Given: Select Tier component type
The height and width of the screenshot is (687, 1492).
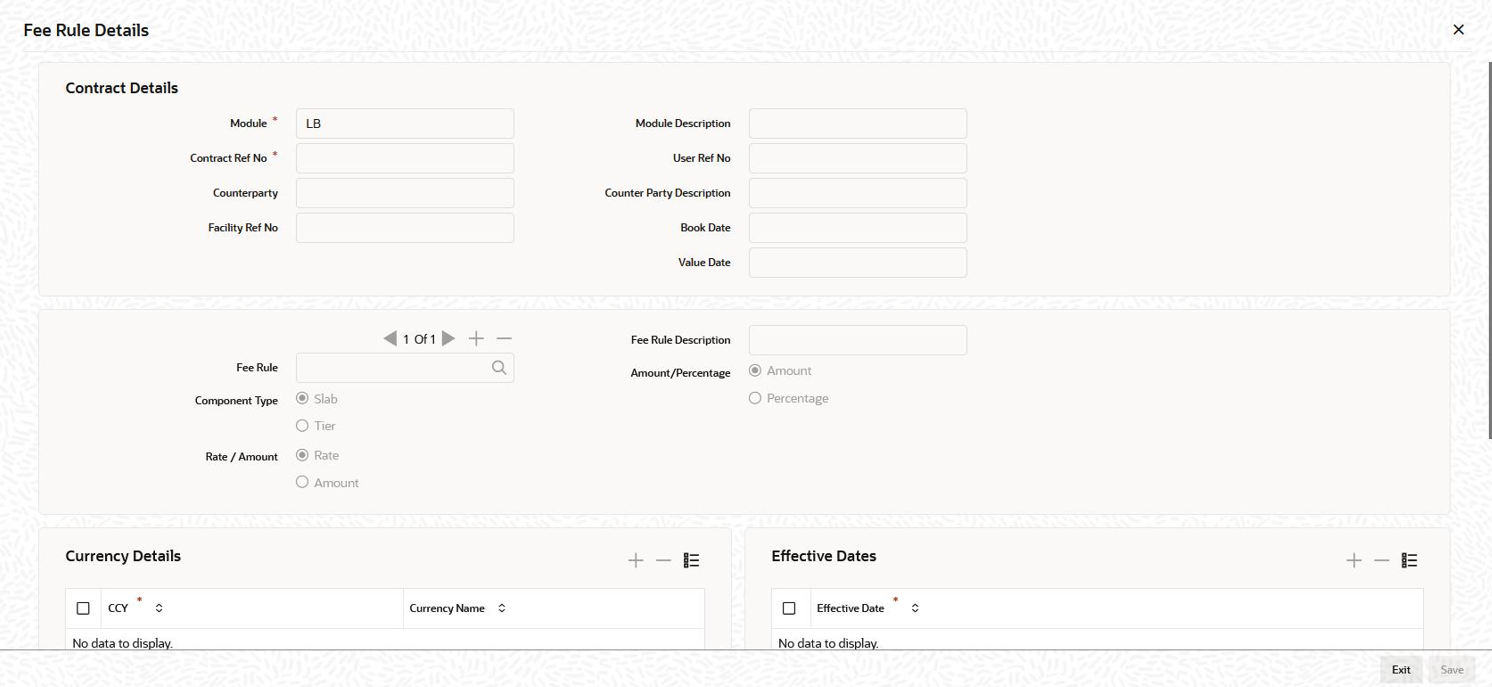Looking at the screenshot, I should [302, 426].
